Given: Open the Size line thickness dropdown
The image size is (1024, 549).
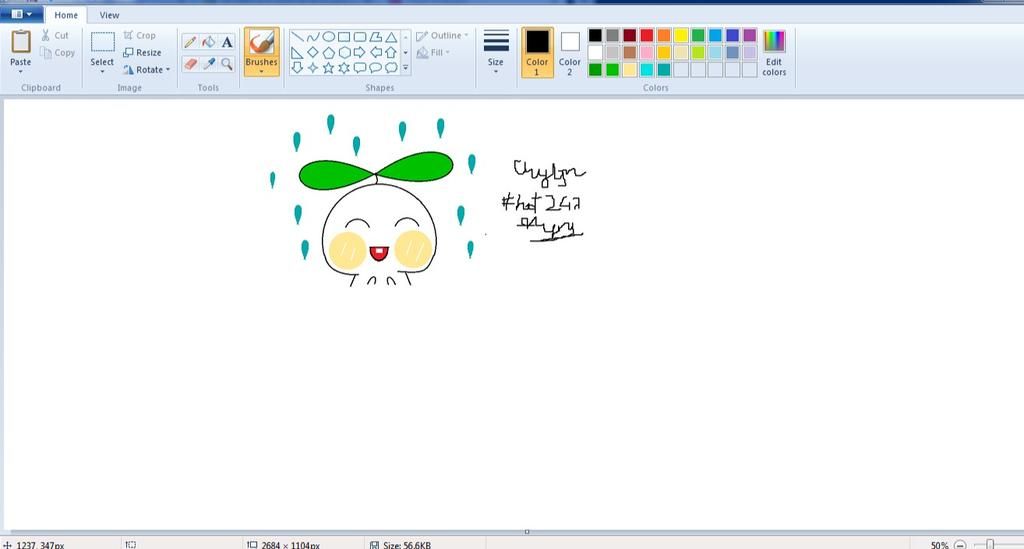Looking at the screenshot, I should pos(496,52).
